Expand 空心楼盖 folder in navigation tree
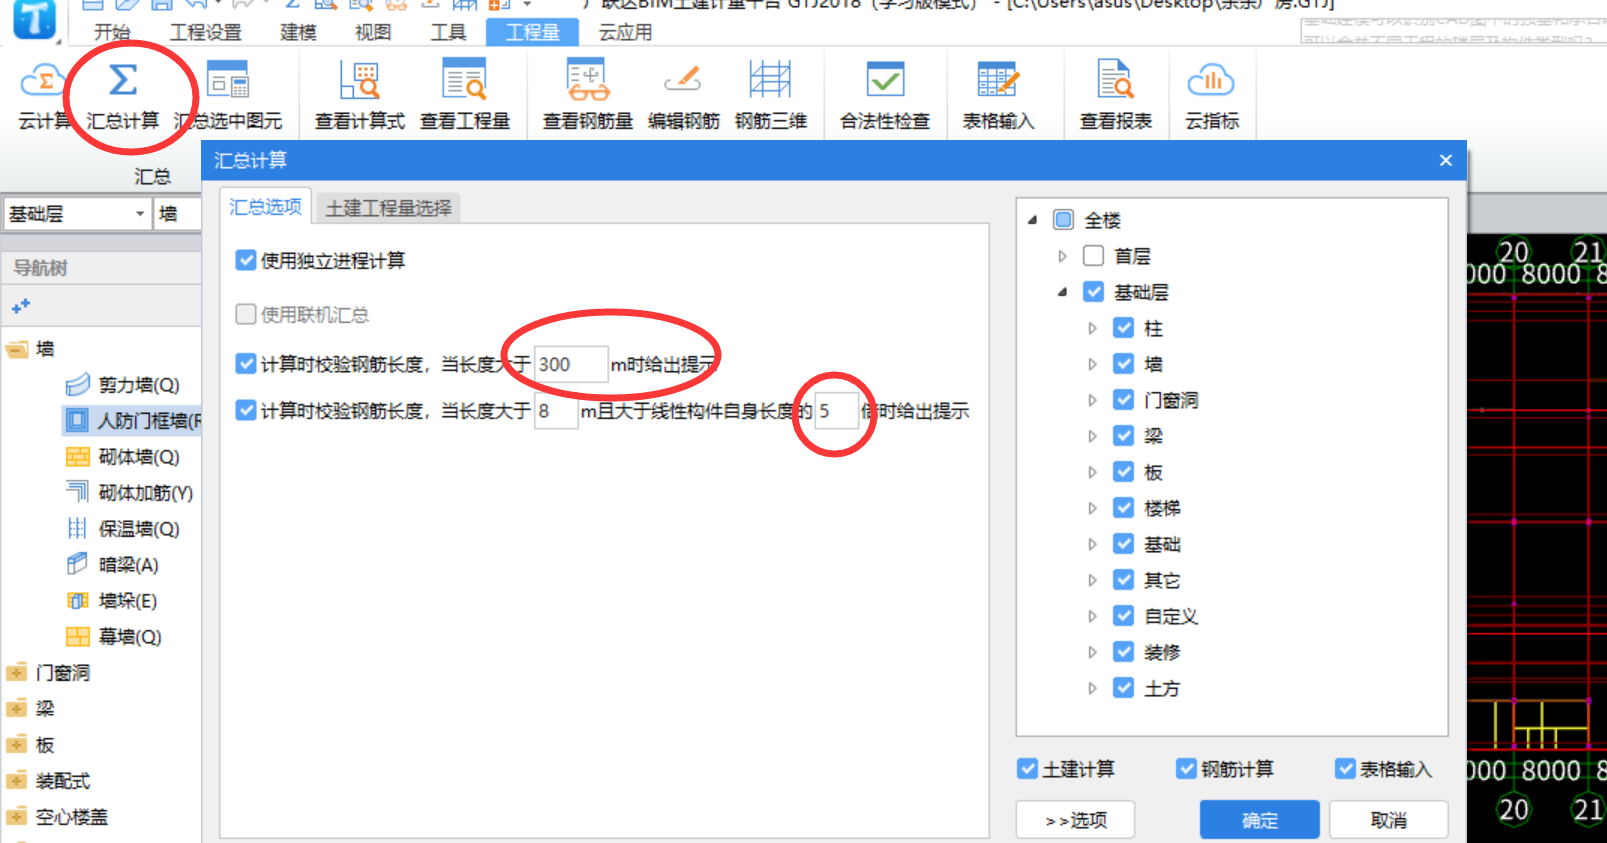Image resolution: width=1607 pixels, height=843 pixels. [x=16, y=817]
